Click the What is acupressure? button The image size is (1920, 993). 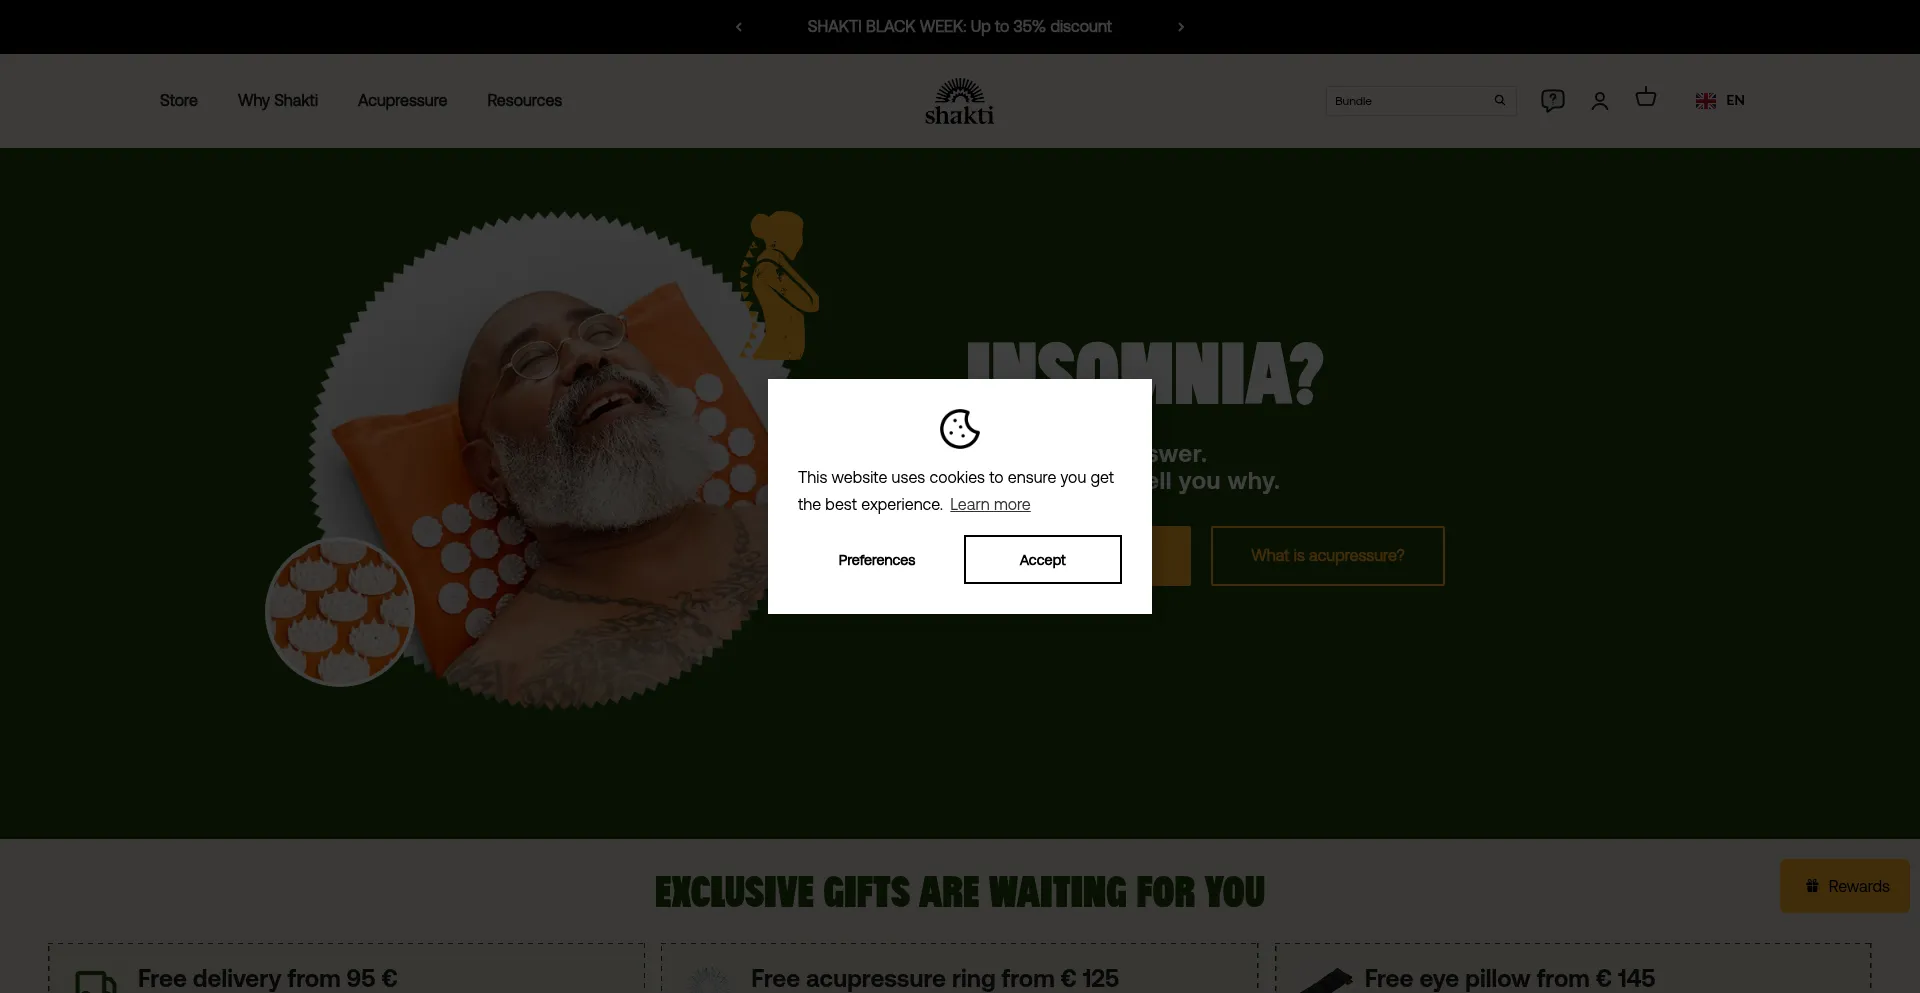pos(1328,556)
